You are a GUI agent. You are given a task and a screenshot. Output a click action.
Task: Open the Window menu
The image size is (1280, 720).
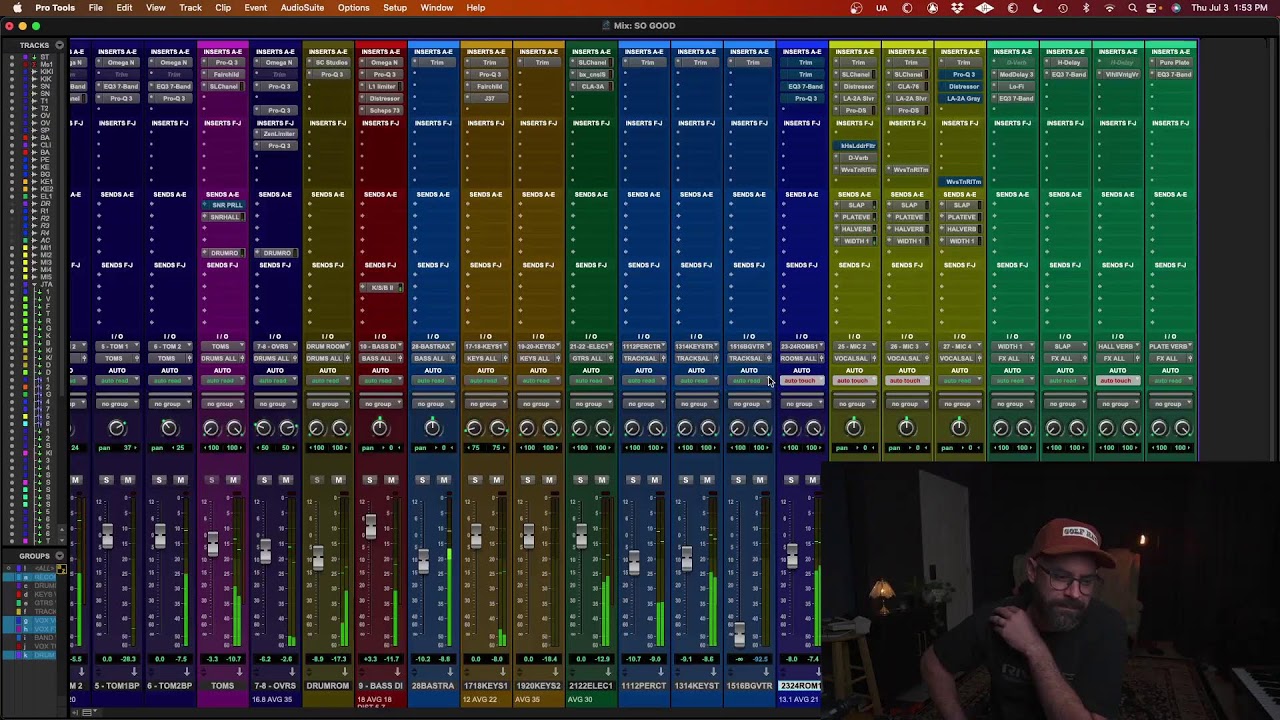coord(437,8)
